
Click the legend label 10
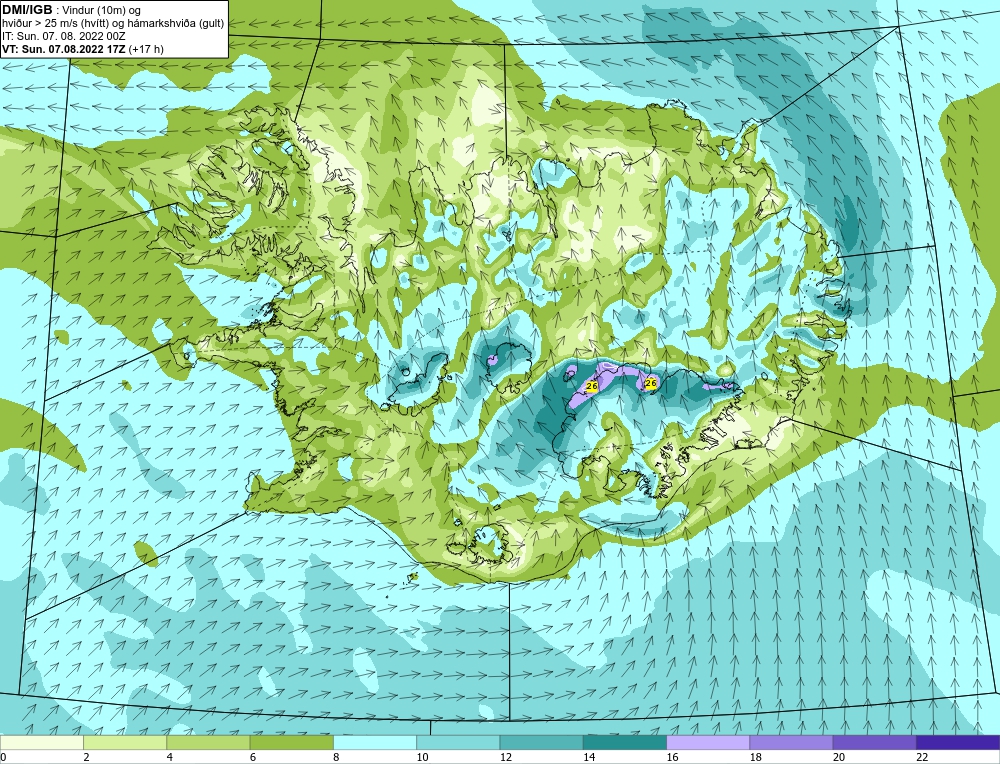(422, 757)
